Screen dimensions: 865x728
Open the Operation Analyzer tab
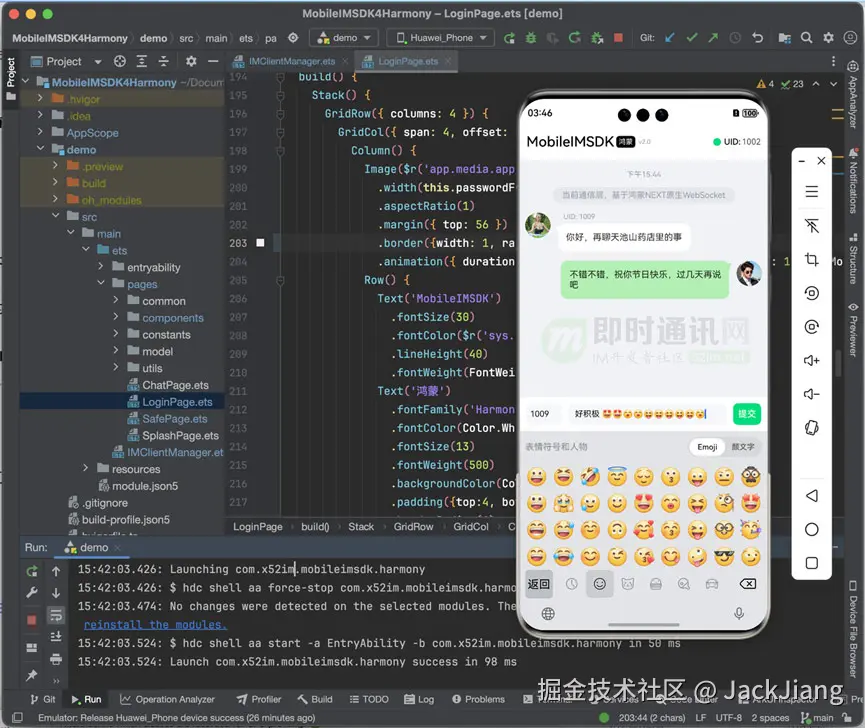pos(168,699)
